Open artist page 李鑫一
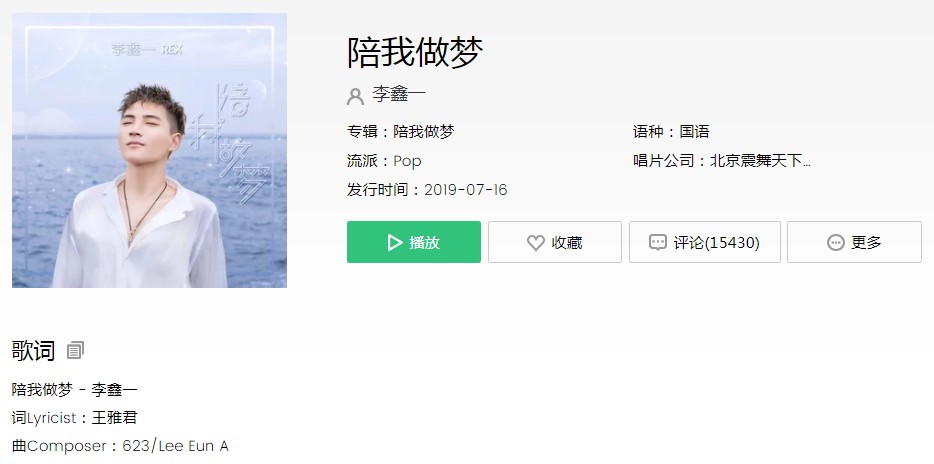934x464 pixels. pos(399,94)
